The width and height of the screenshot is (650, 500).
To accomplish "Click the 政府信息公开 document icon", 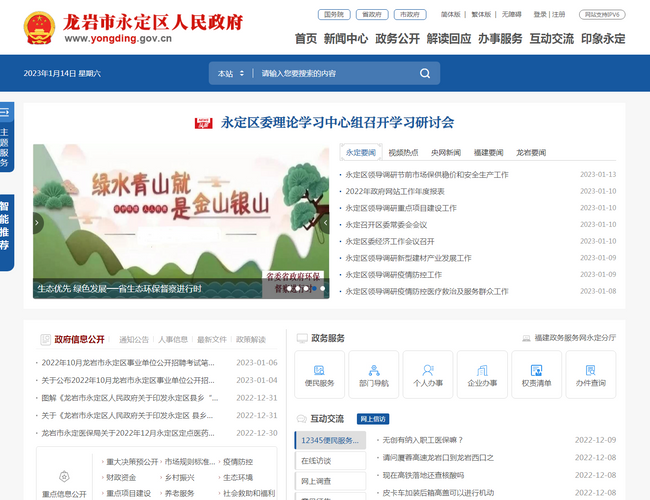I will 45,340.
